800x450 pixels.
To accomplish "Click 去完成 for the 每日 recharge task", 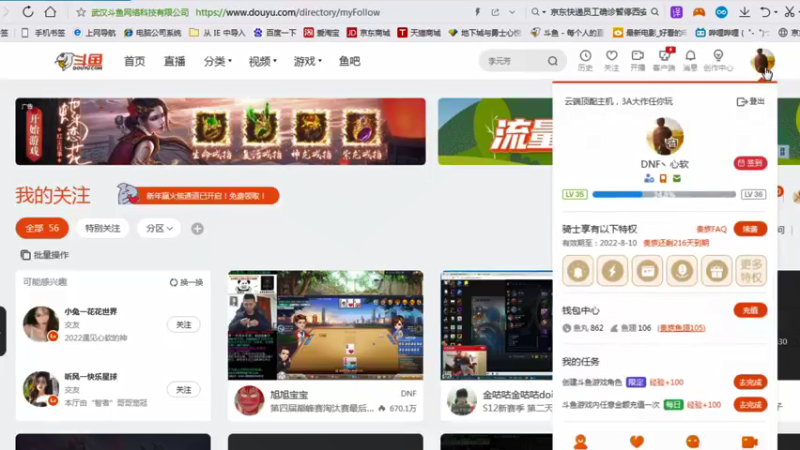I will 751,405.
